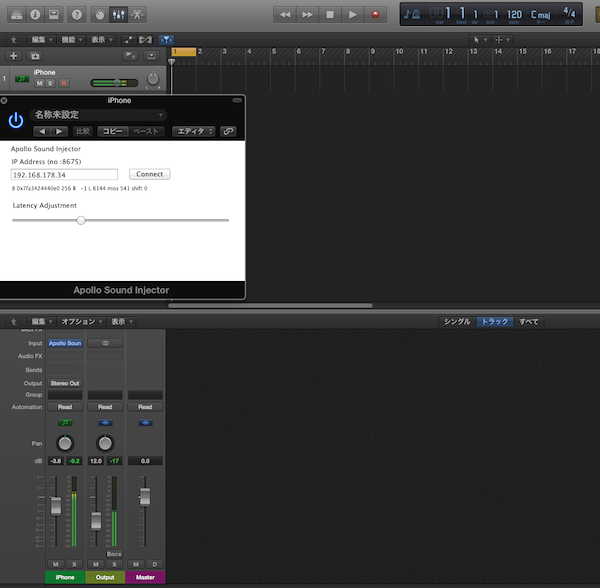Click the plug-in link icon

click(x=228, y=131)
